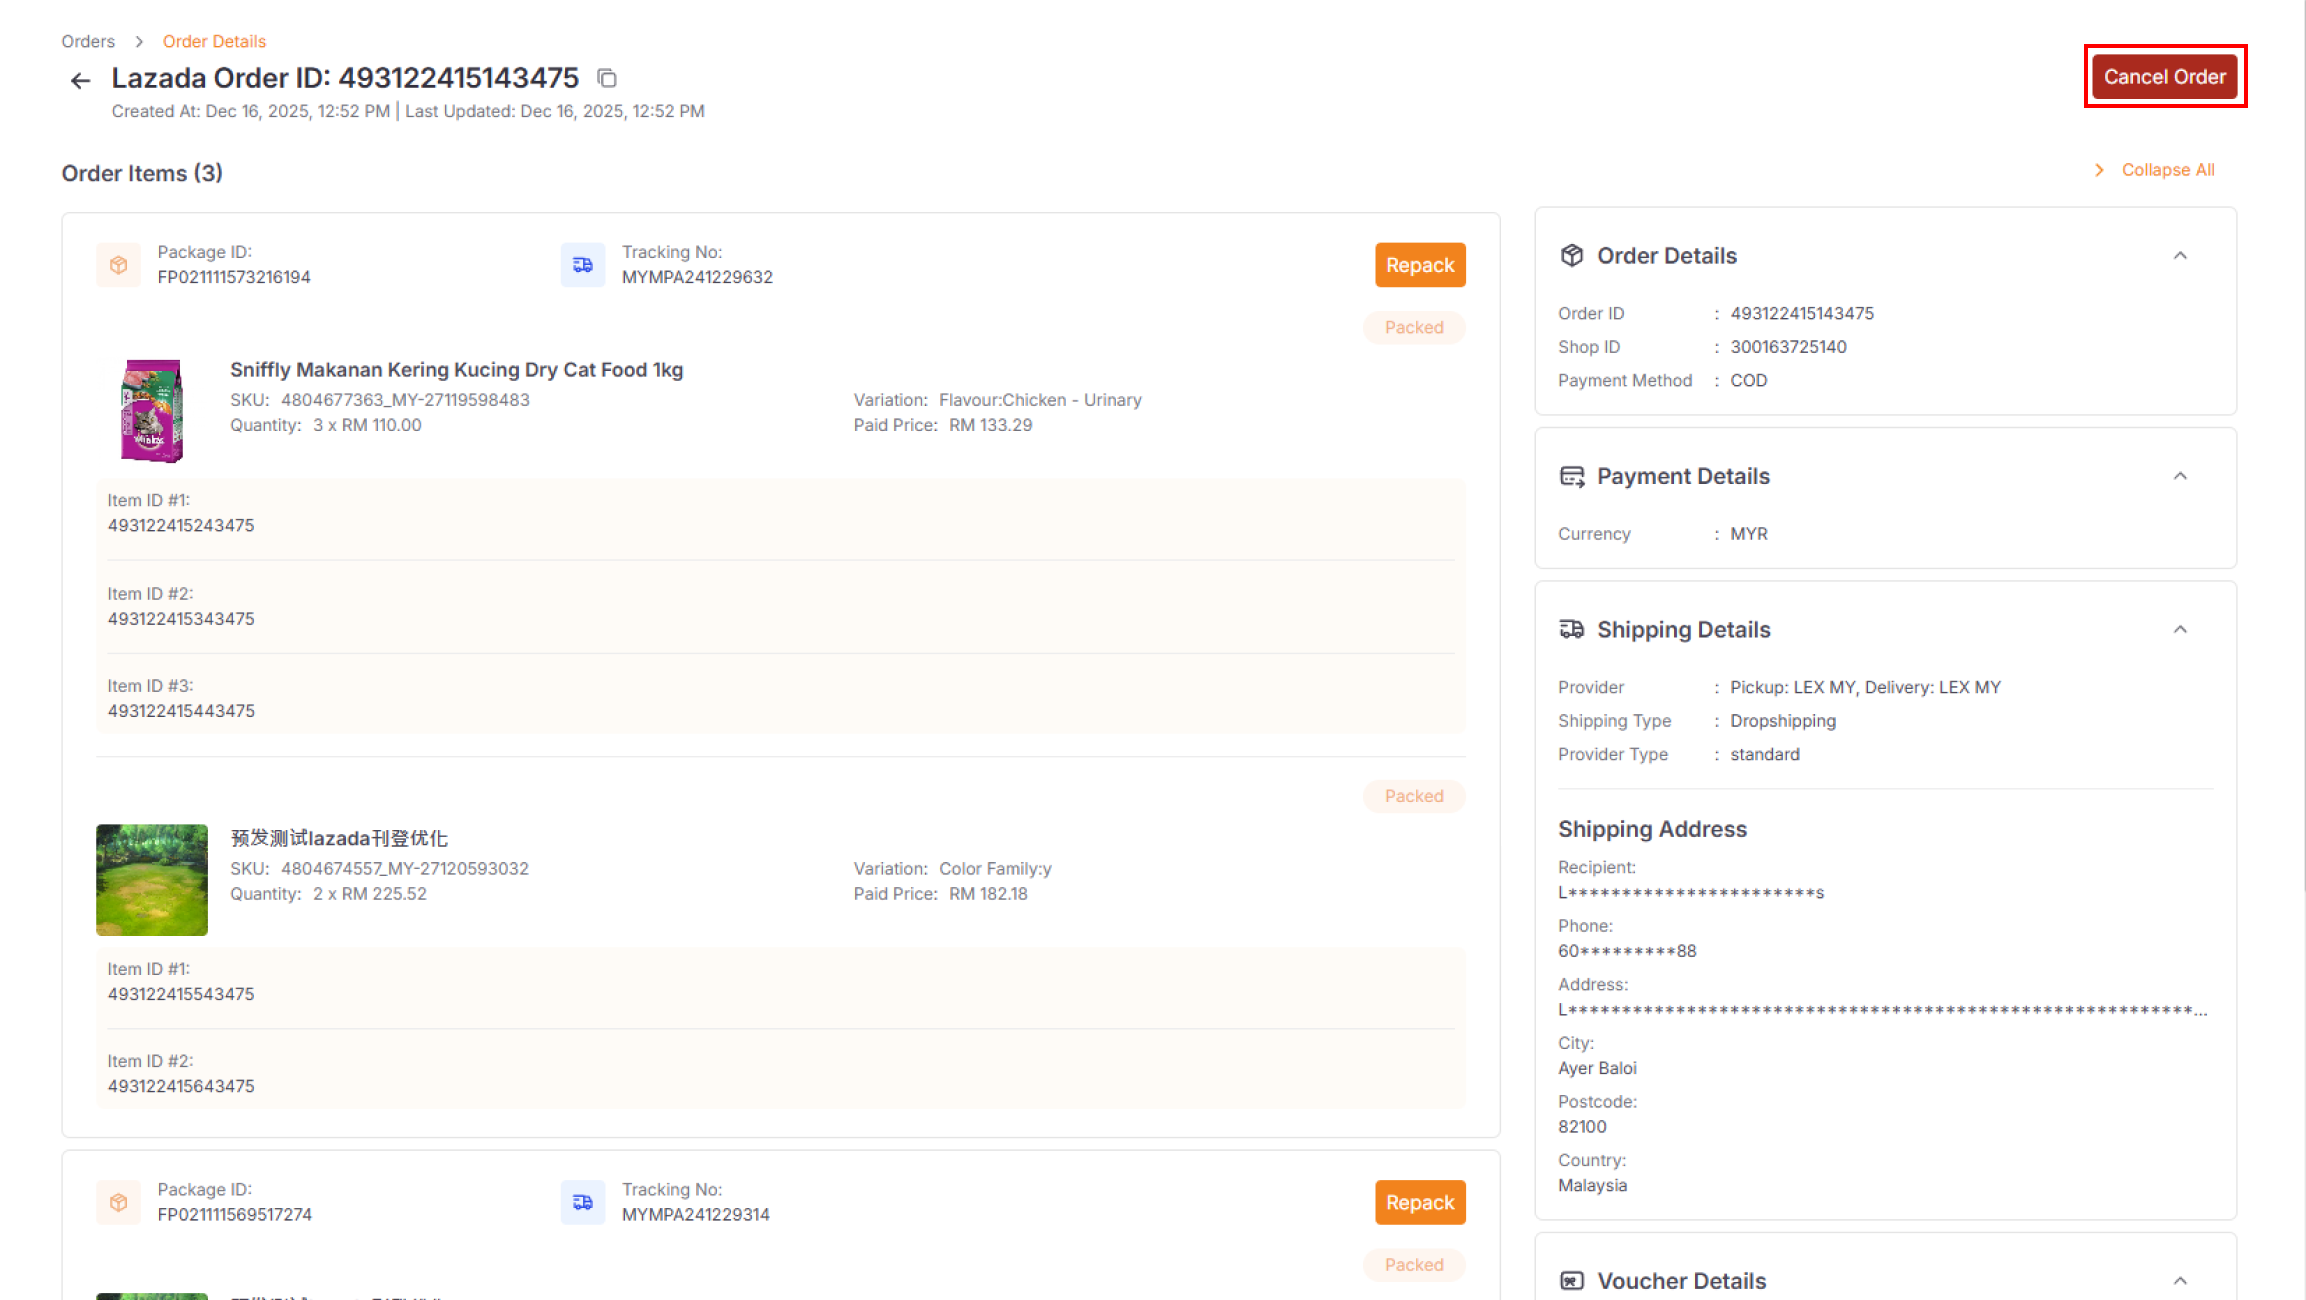Screen dimensions: 2306x1300
Task: Click the Order Details box icon
Action: tap(1571, 255)
